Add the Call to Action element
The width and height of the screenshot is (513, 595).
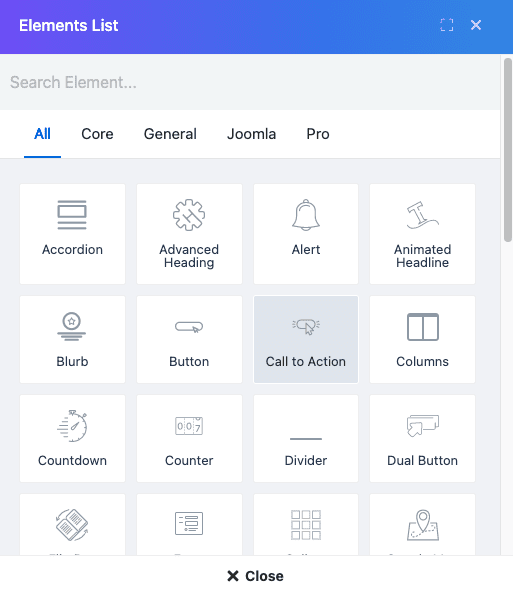pyautogui.click(x=306, y=340)
